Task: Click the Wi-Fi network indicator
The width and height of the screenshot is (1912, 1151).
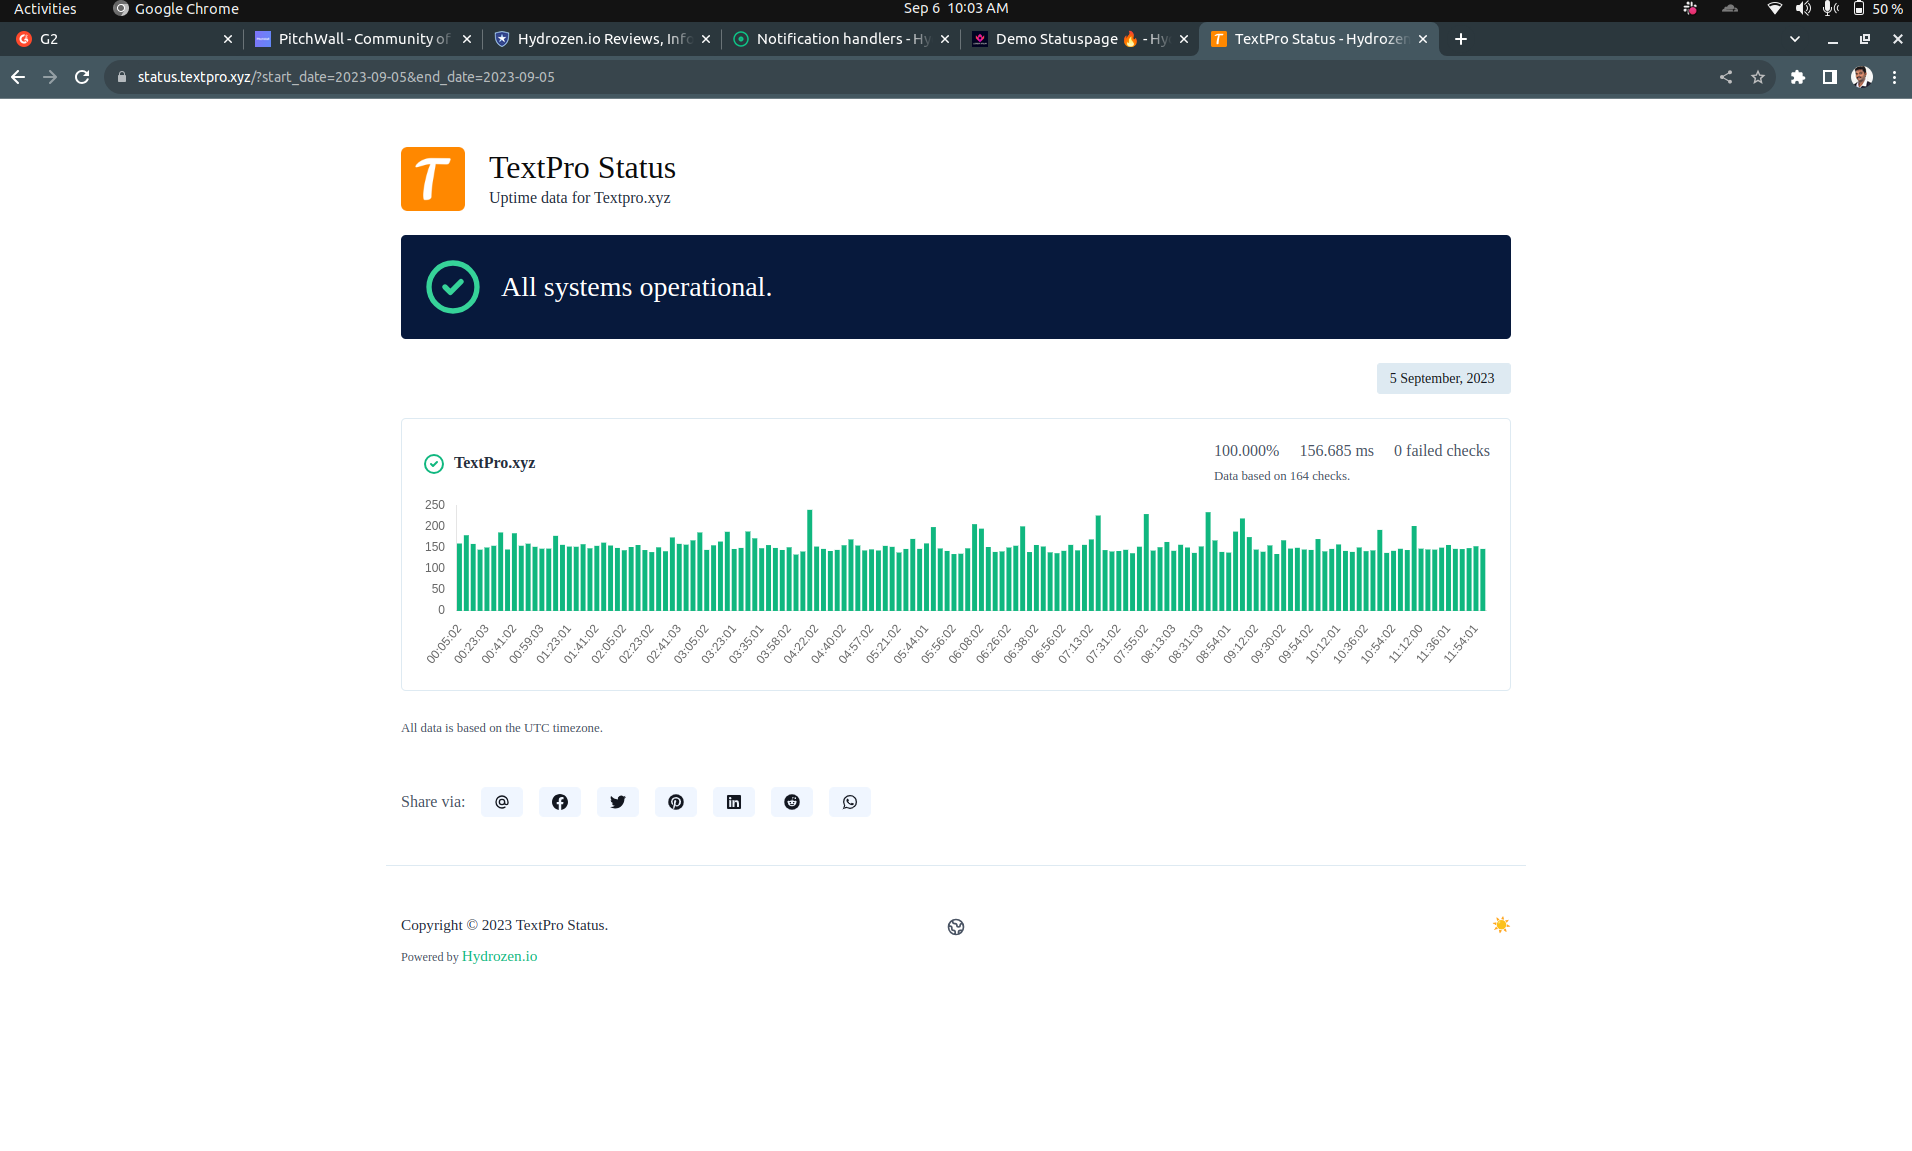Action: 1774,9
